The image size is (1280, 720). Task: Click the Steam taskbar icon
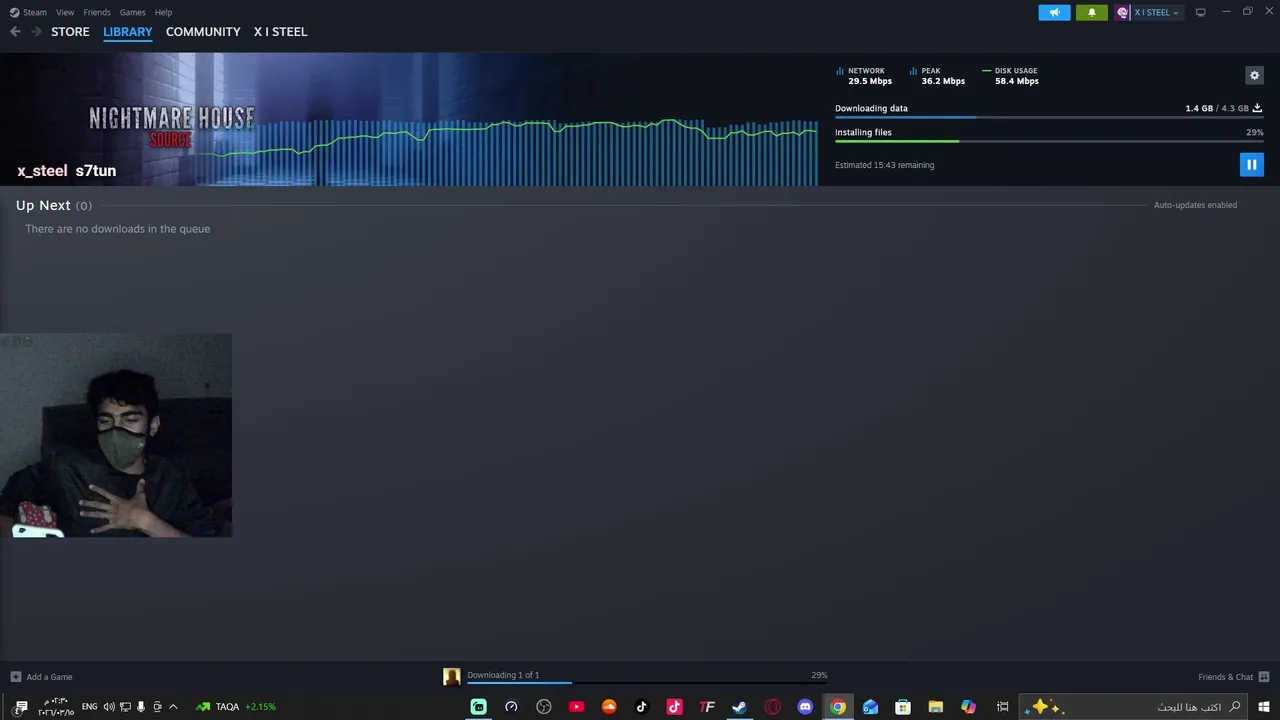coord(739,707)
